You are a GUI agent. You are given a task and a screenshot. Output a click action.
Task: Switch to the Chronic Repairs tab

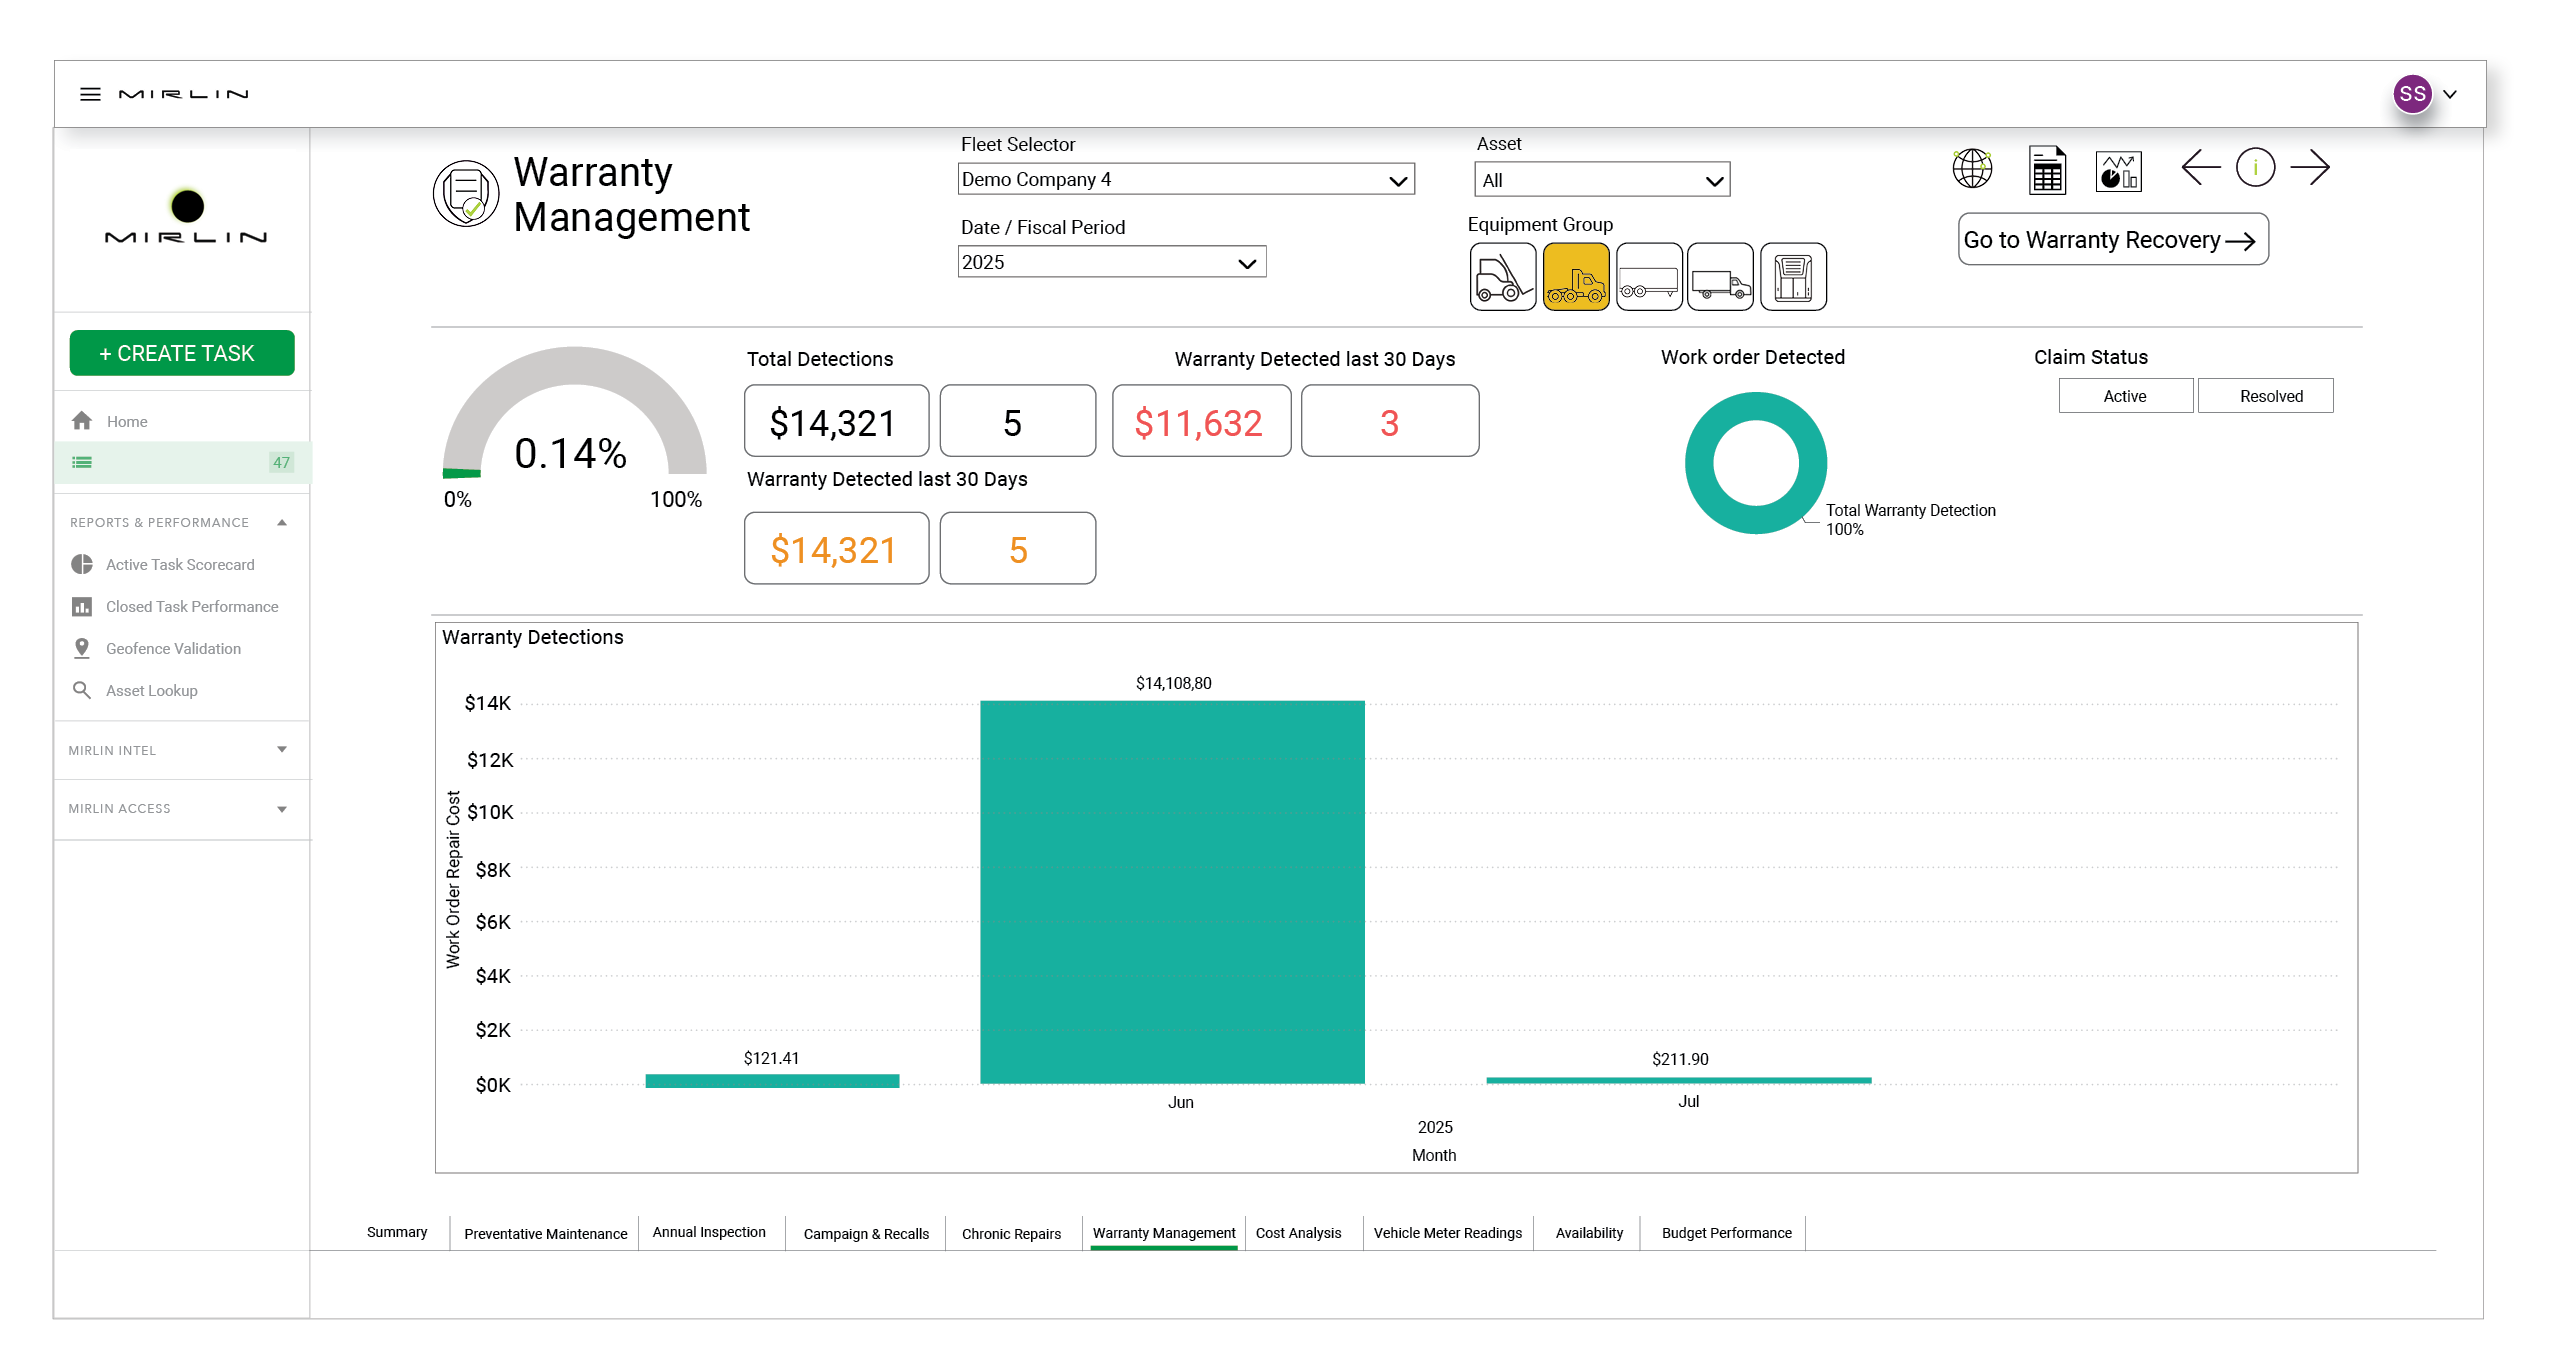pyautogui.click(x=1011, y=1234)
